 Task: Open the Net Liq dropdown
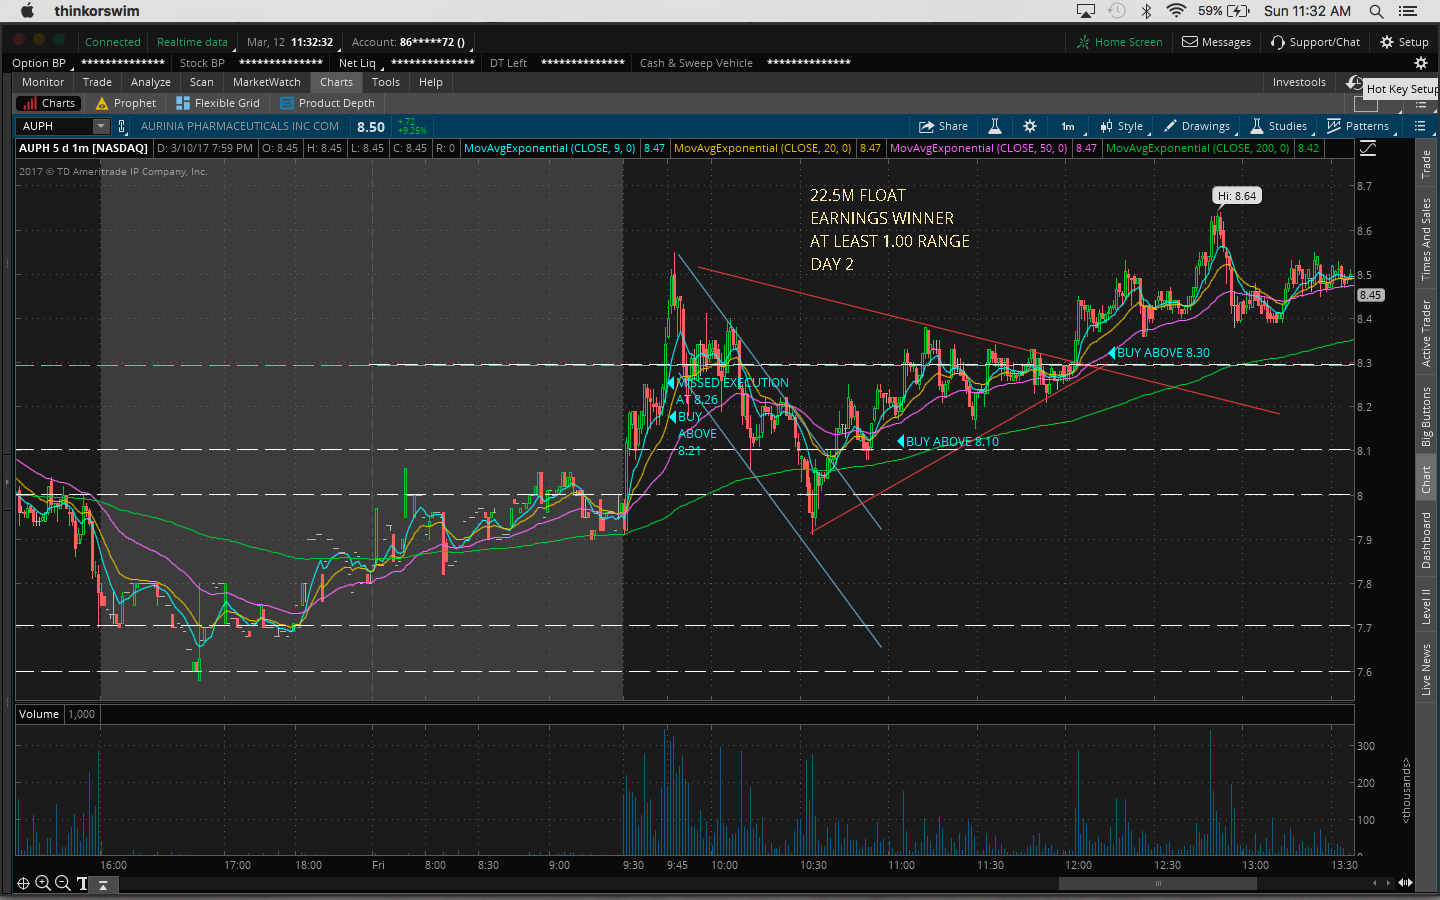pyautogui.click(x=360, y=63)
